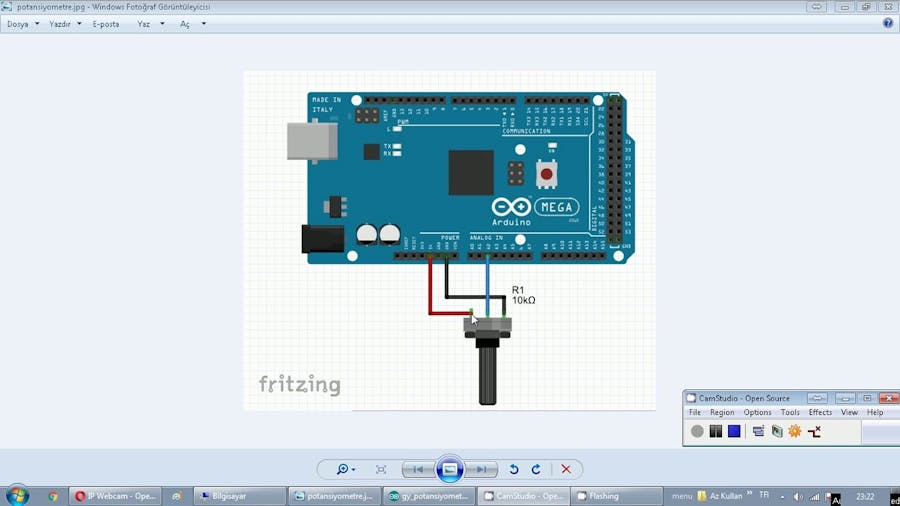Image resolution: width=900 pixels, height=506 pixels.
Task: Click the network signal tray icon
Action: click(814, 497)
